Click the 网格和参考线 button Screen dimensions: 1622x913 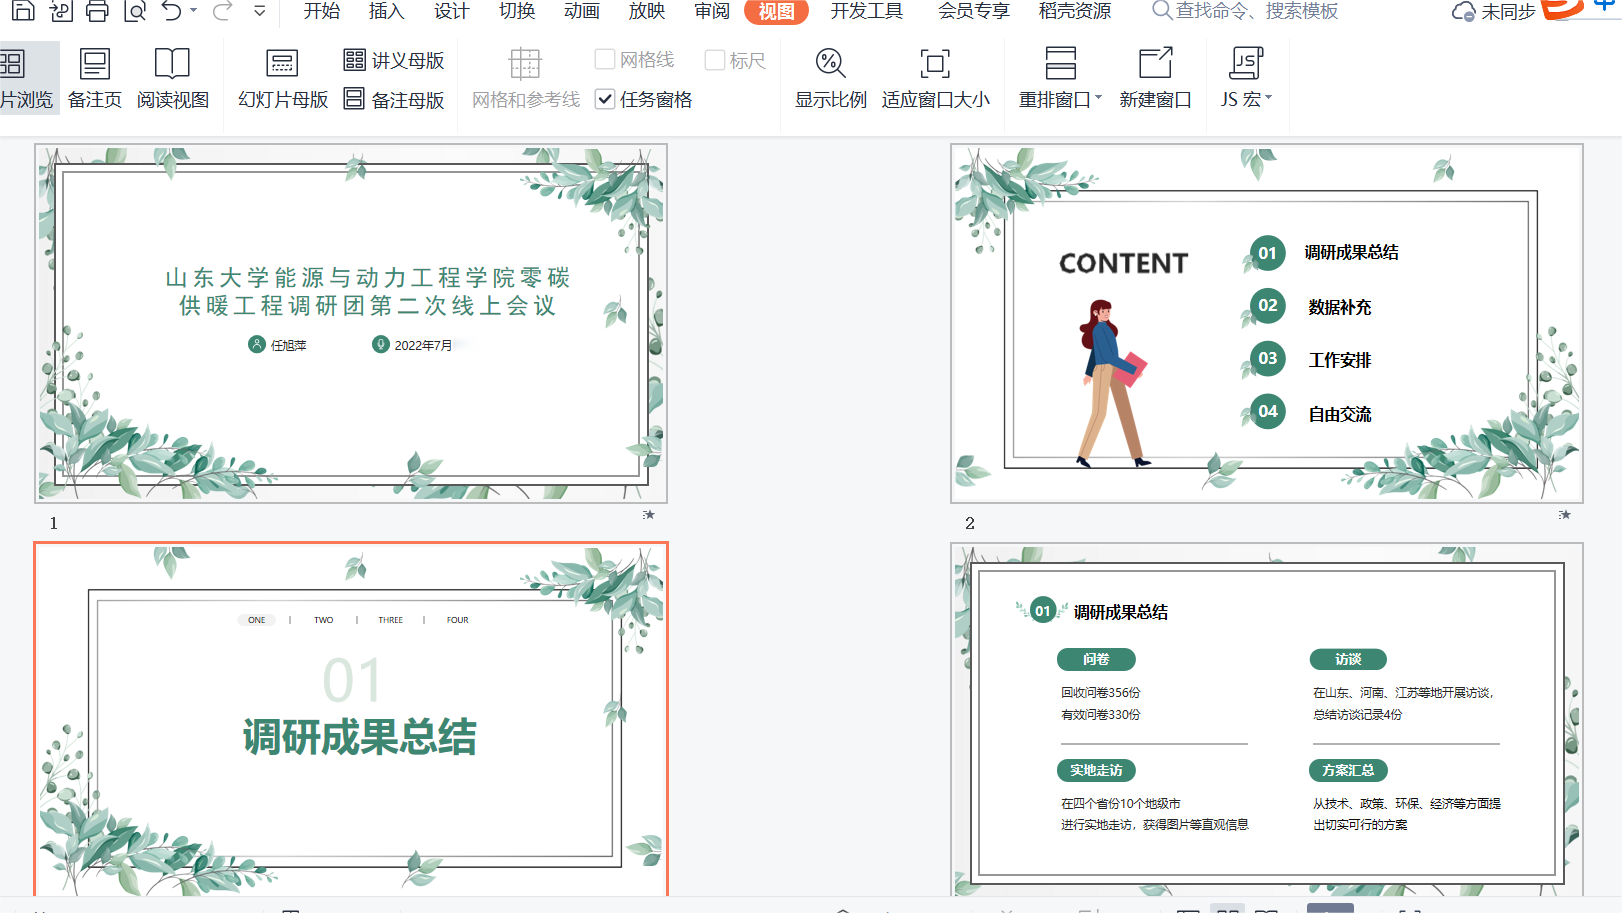click(x=525, y=78)
